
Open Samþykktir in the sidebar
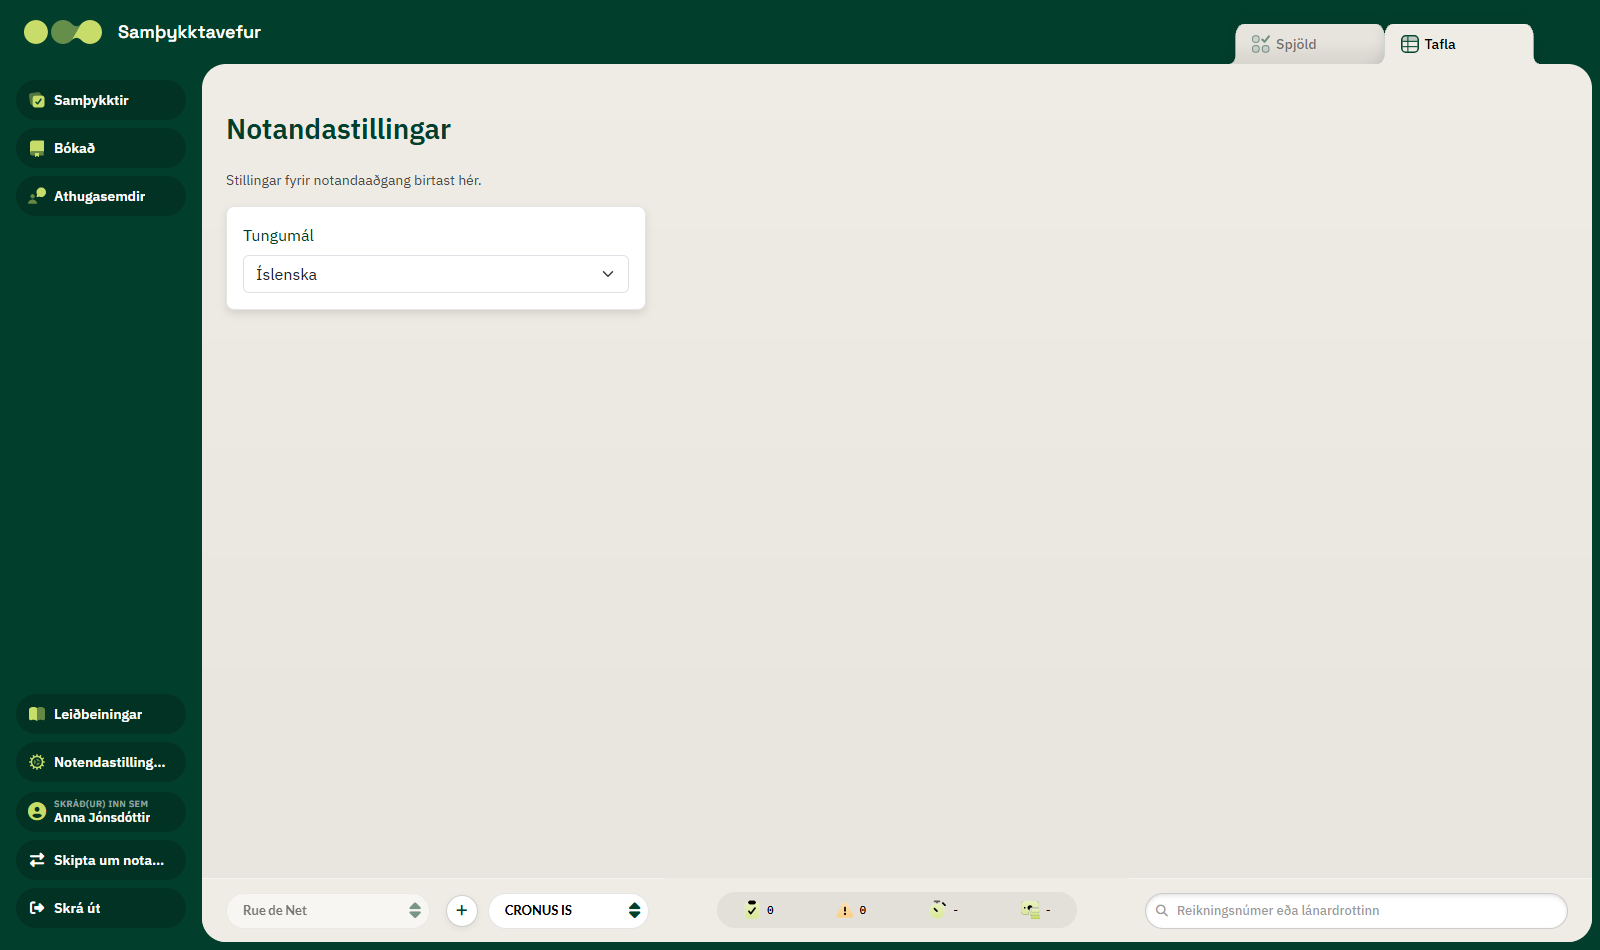click(101, 100)
